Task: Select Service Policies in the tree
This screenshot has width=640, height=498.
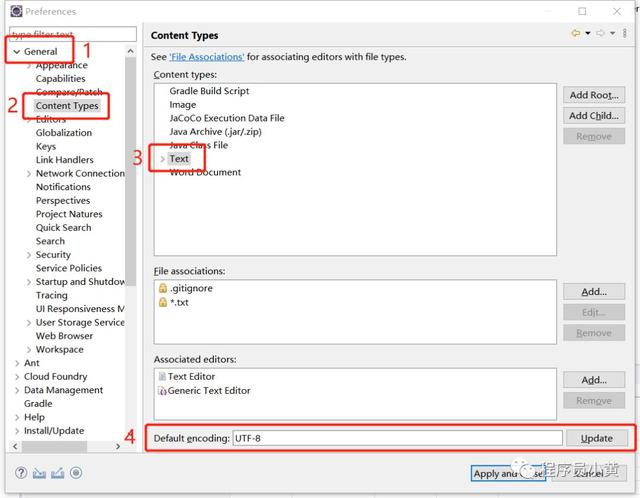Action: click(69, 268)
